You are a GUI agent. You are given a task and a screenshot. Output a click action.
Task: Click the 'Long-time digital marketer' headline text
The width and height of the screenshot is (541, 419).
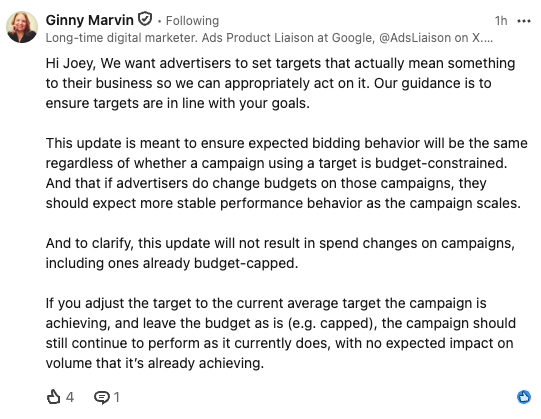click(x=122, y=38)
